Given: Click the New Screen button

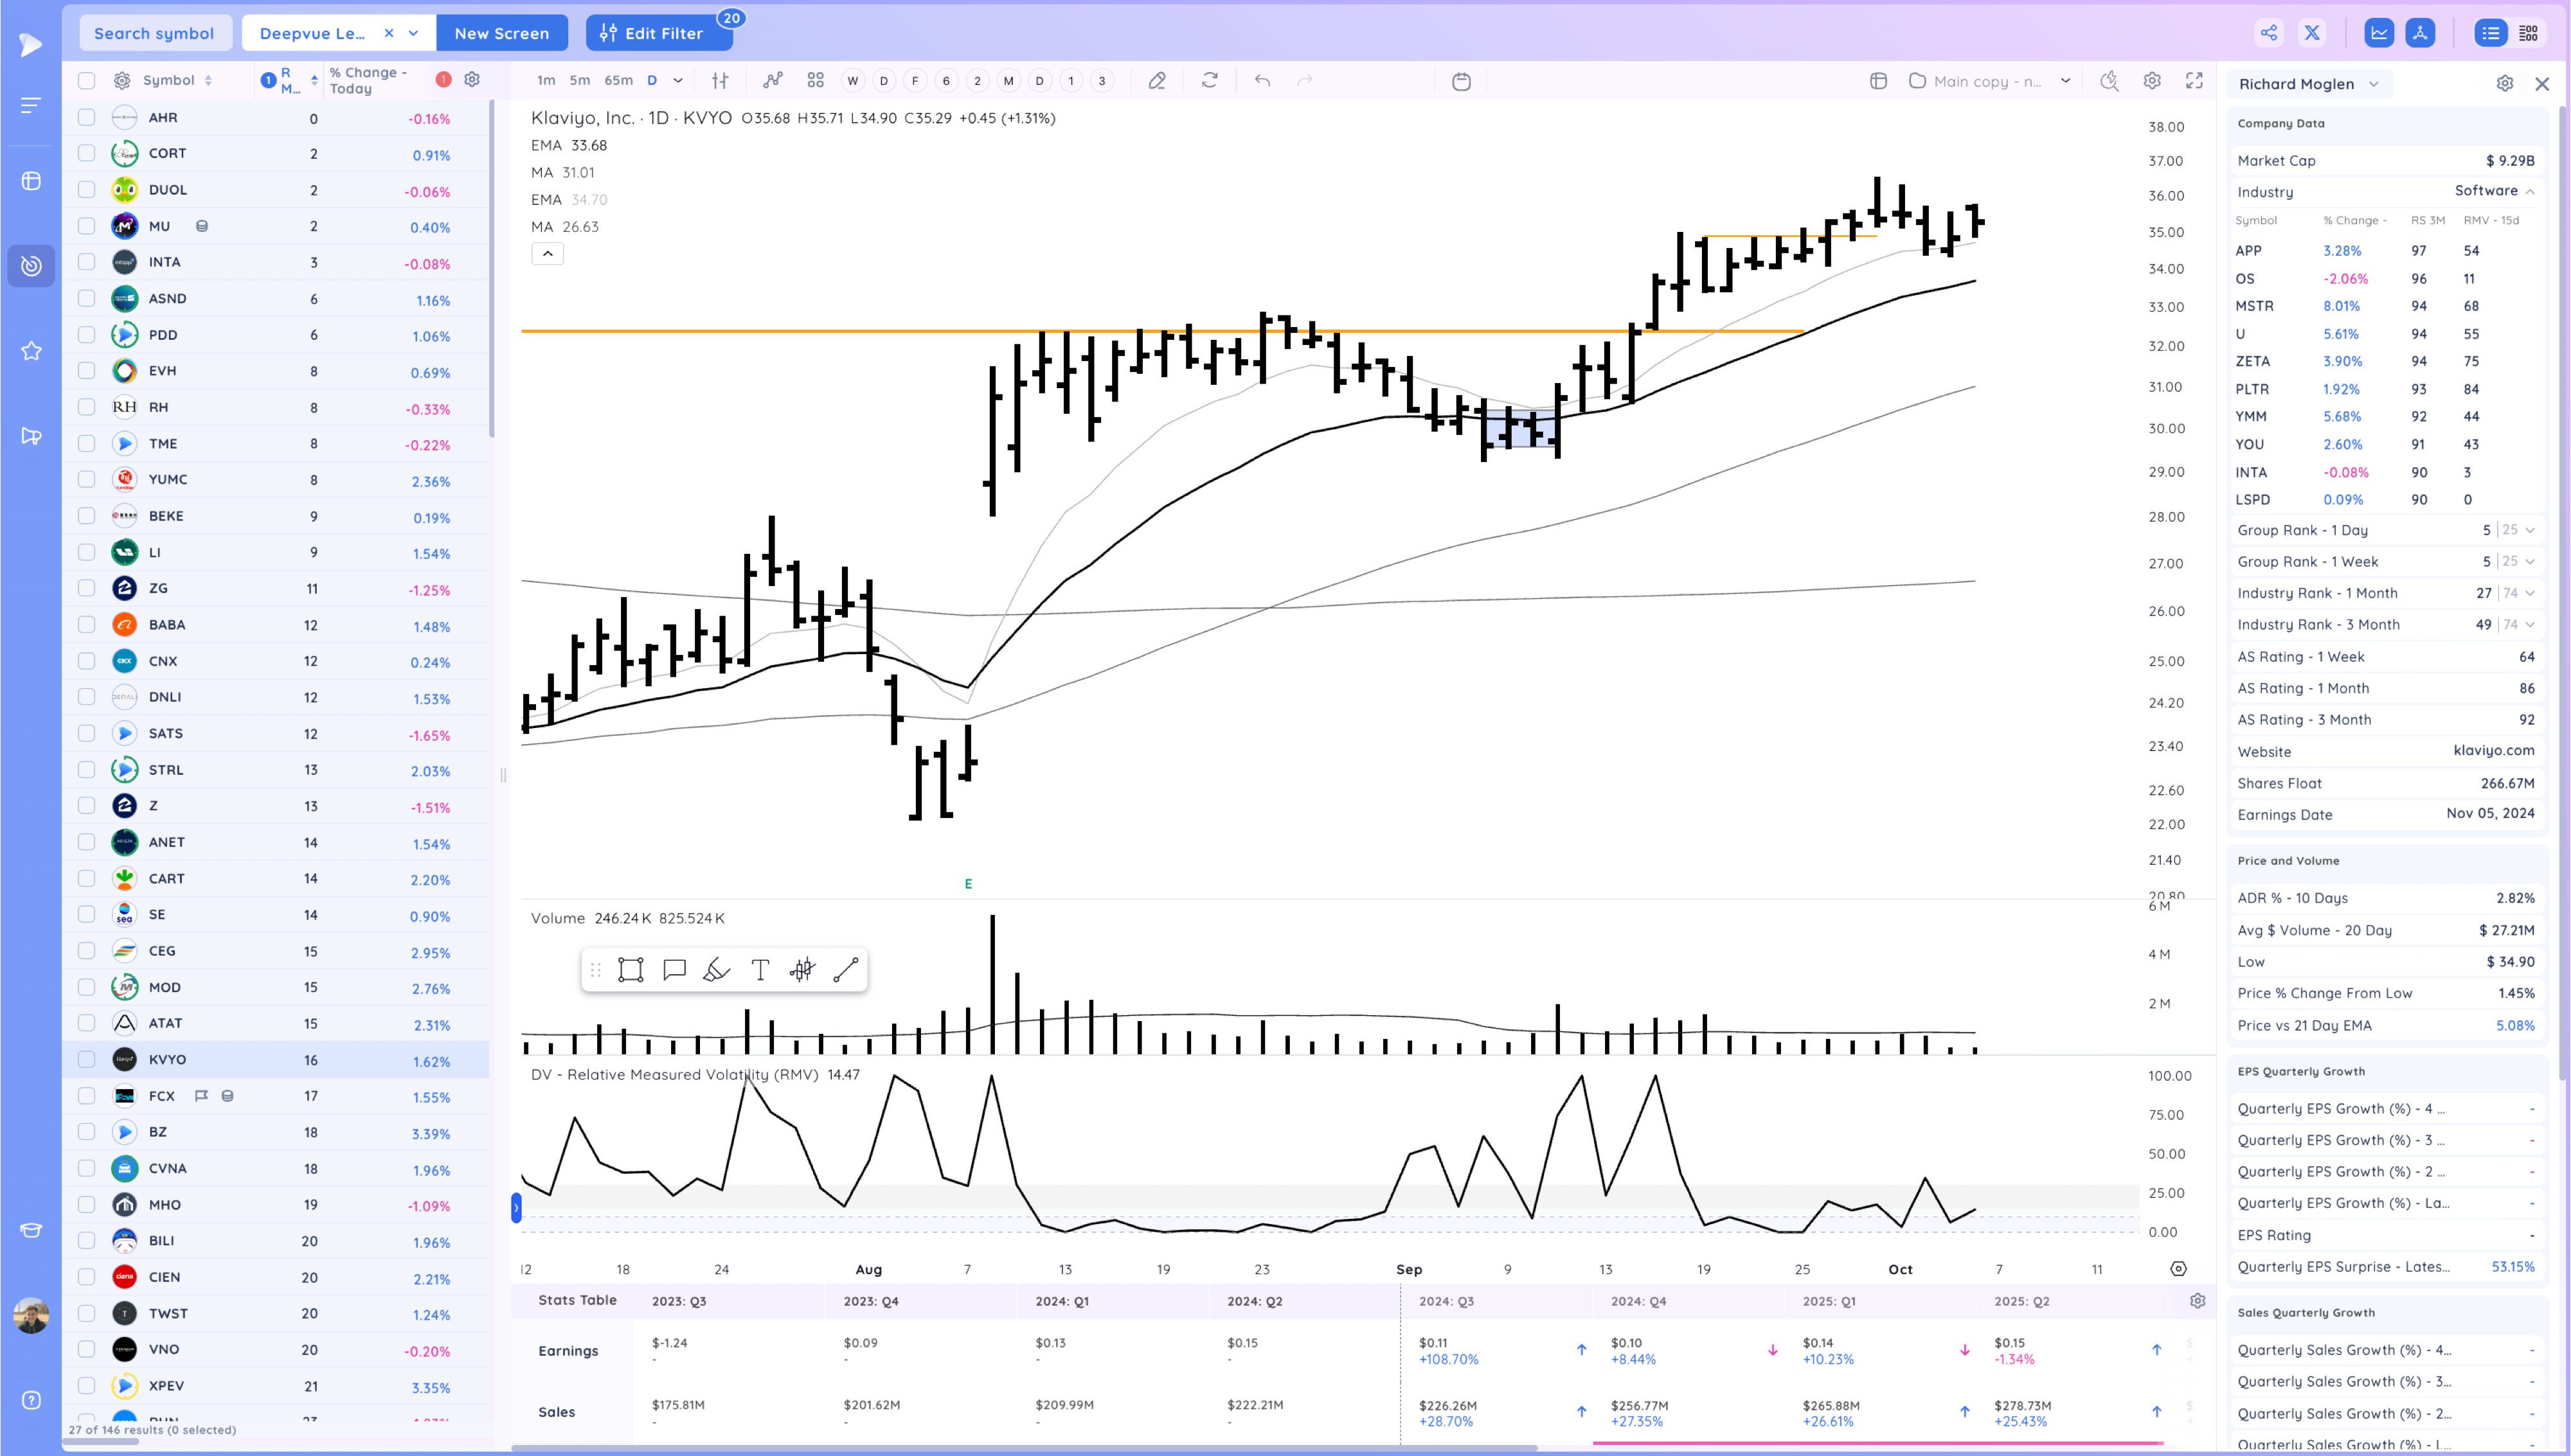Looking at the screenshot, I should [x=502, y=33].
